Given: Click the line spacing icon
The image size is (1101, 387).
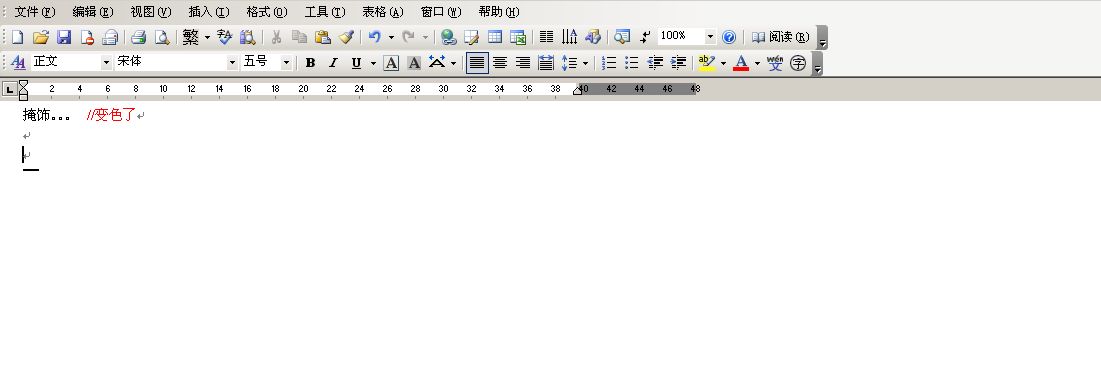Looking at the screenshot, I should [x=569, y=63].
